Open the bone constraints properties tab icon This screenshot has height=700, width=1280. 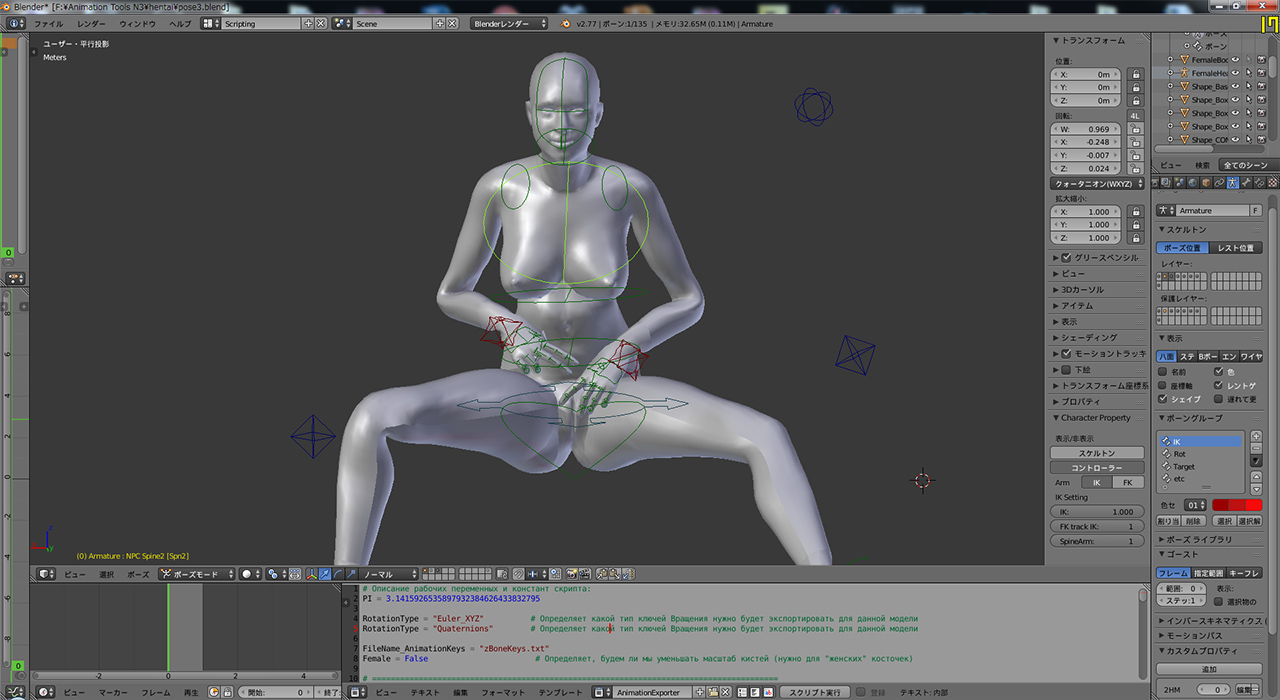coord(1259,182)
